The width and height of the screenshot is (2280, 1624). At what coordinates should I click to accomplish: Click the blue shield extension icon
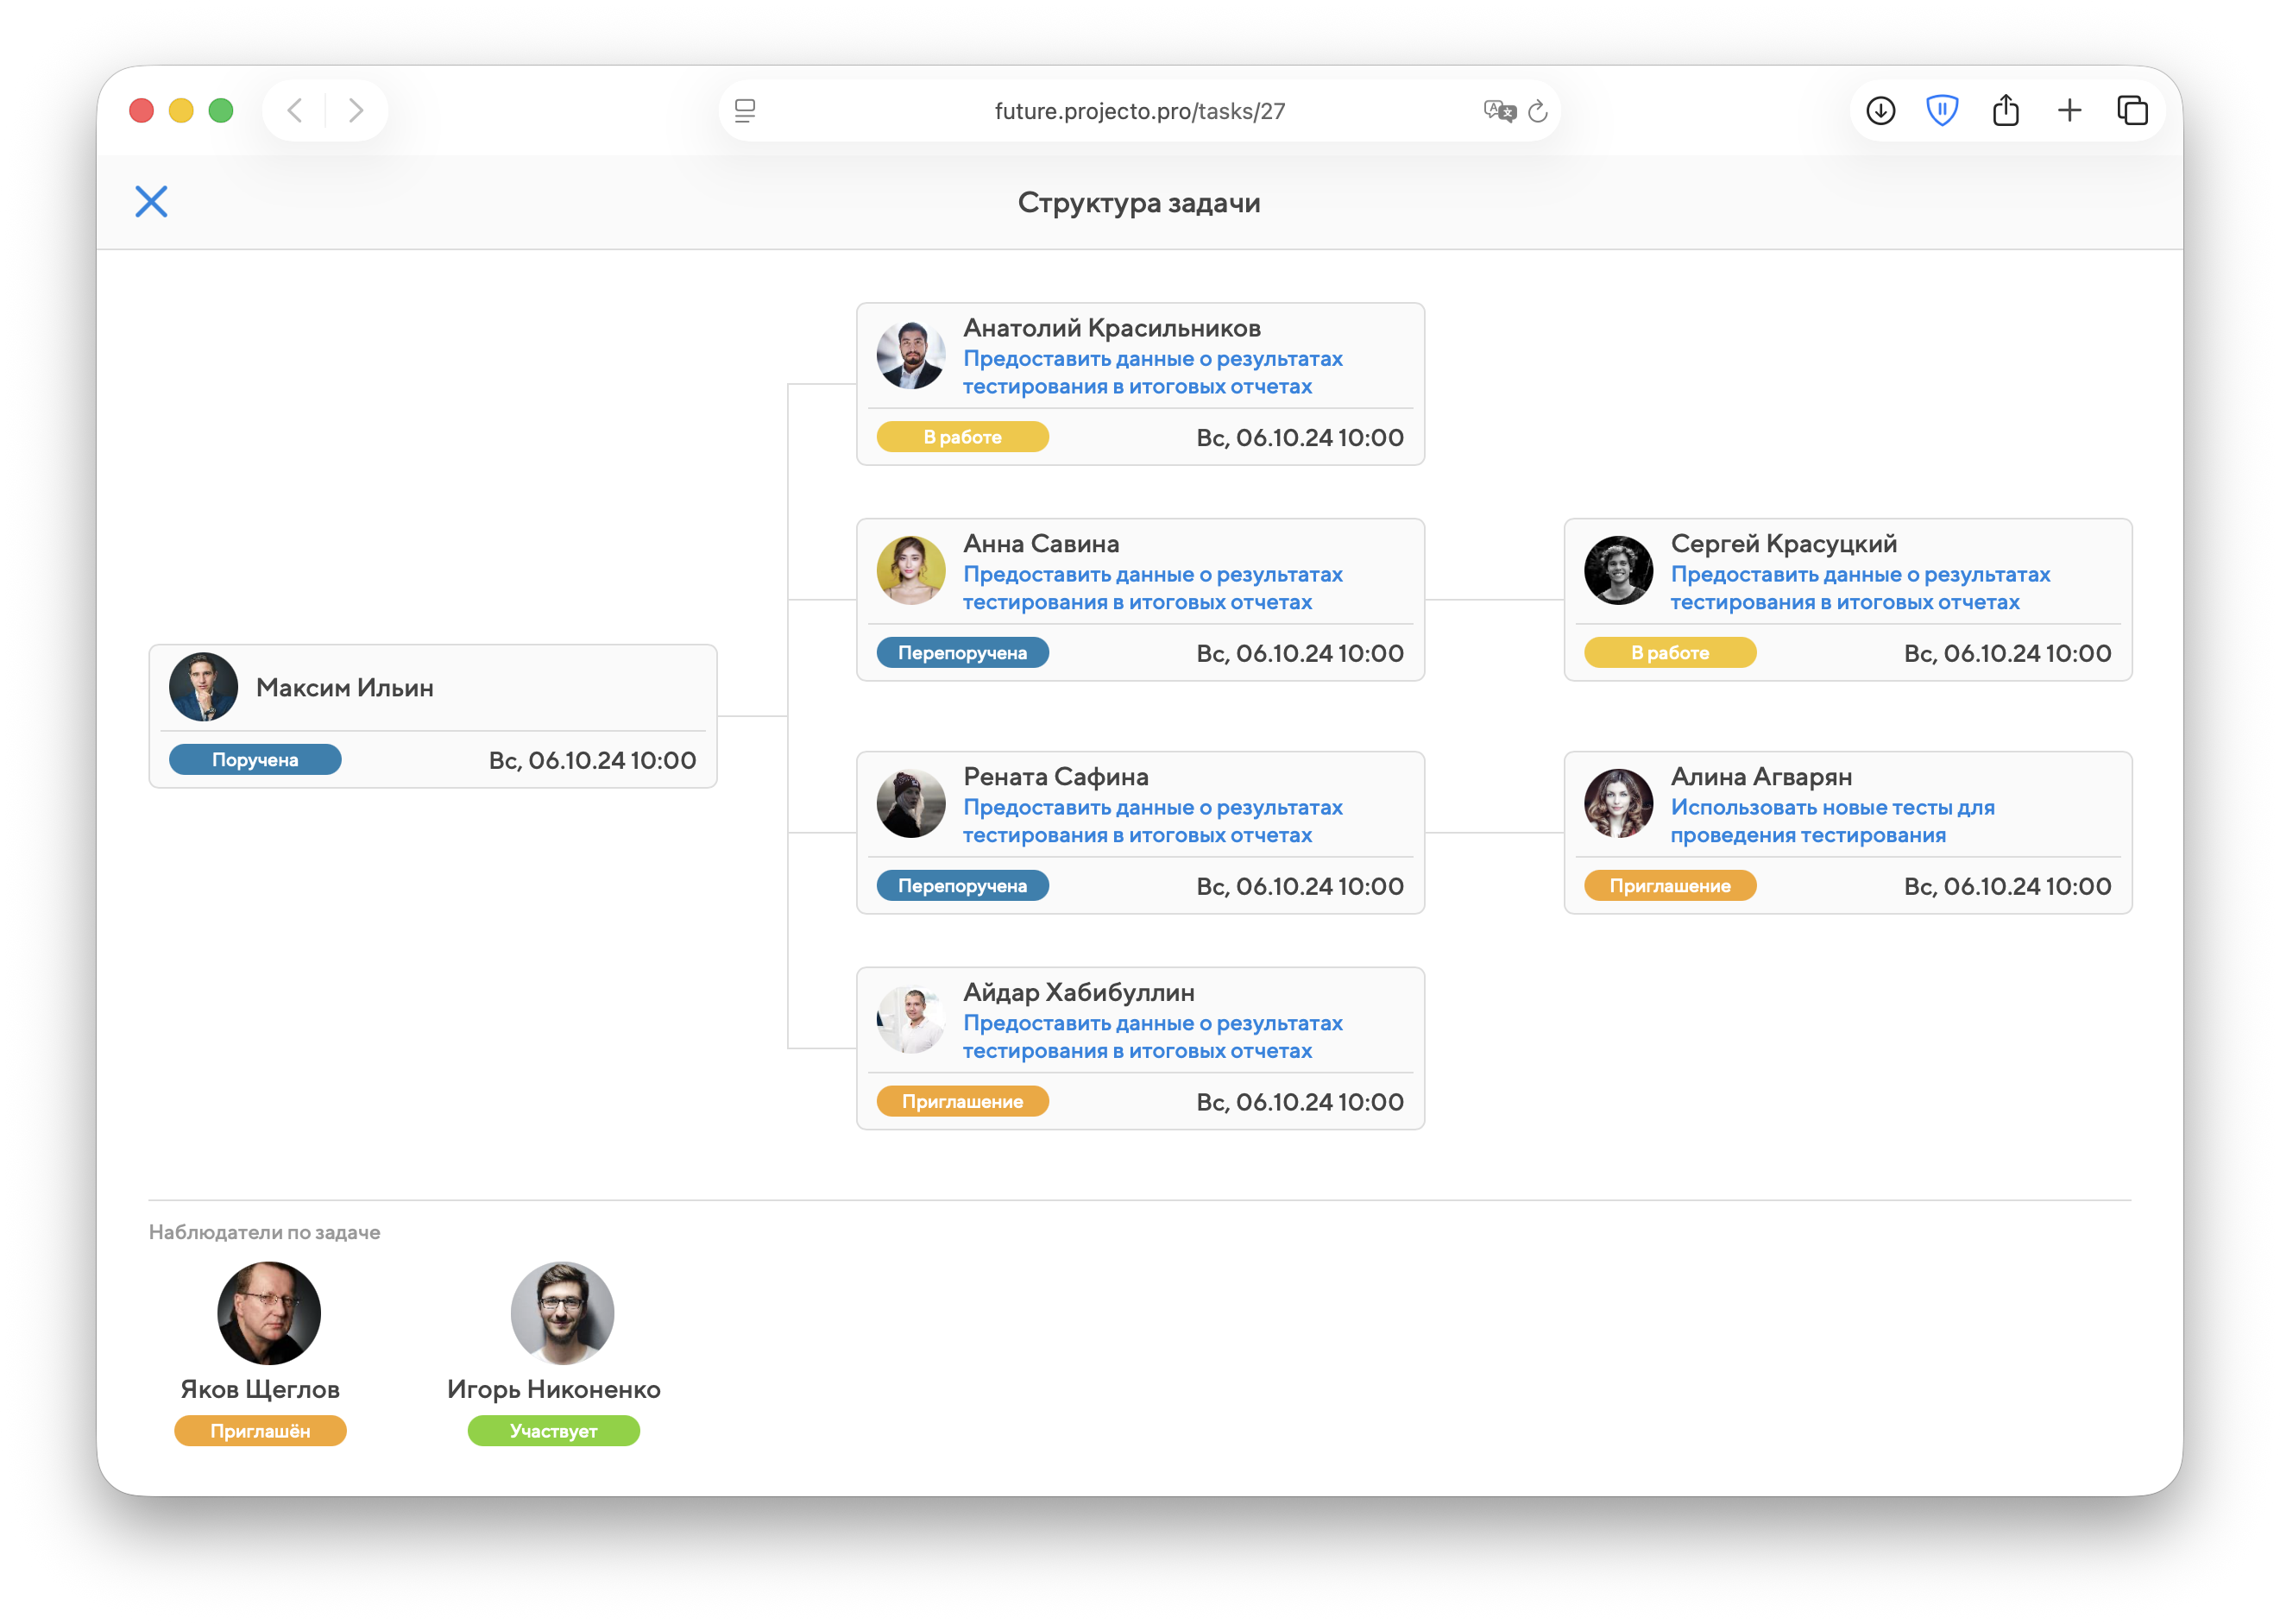pyautogui.click(x=1942, y=110)
